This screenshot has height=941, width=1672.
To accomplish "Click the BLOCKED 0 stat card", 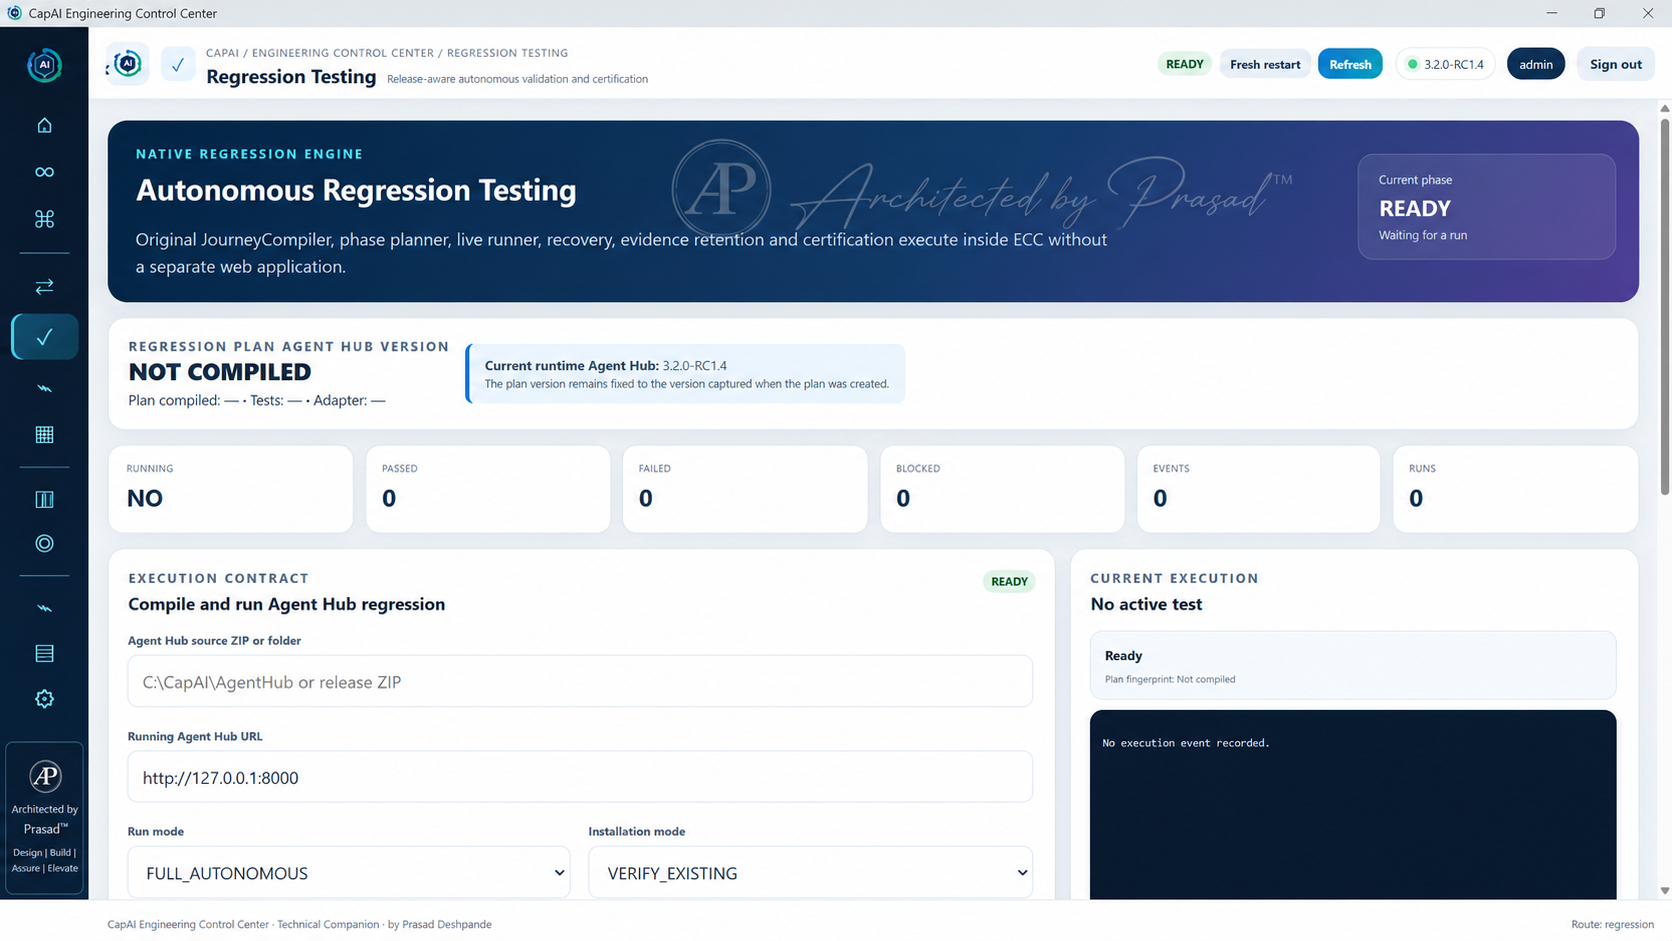I will [x=1002, y=489].
